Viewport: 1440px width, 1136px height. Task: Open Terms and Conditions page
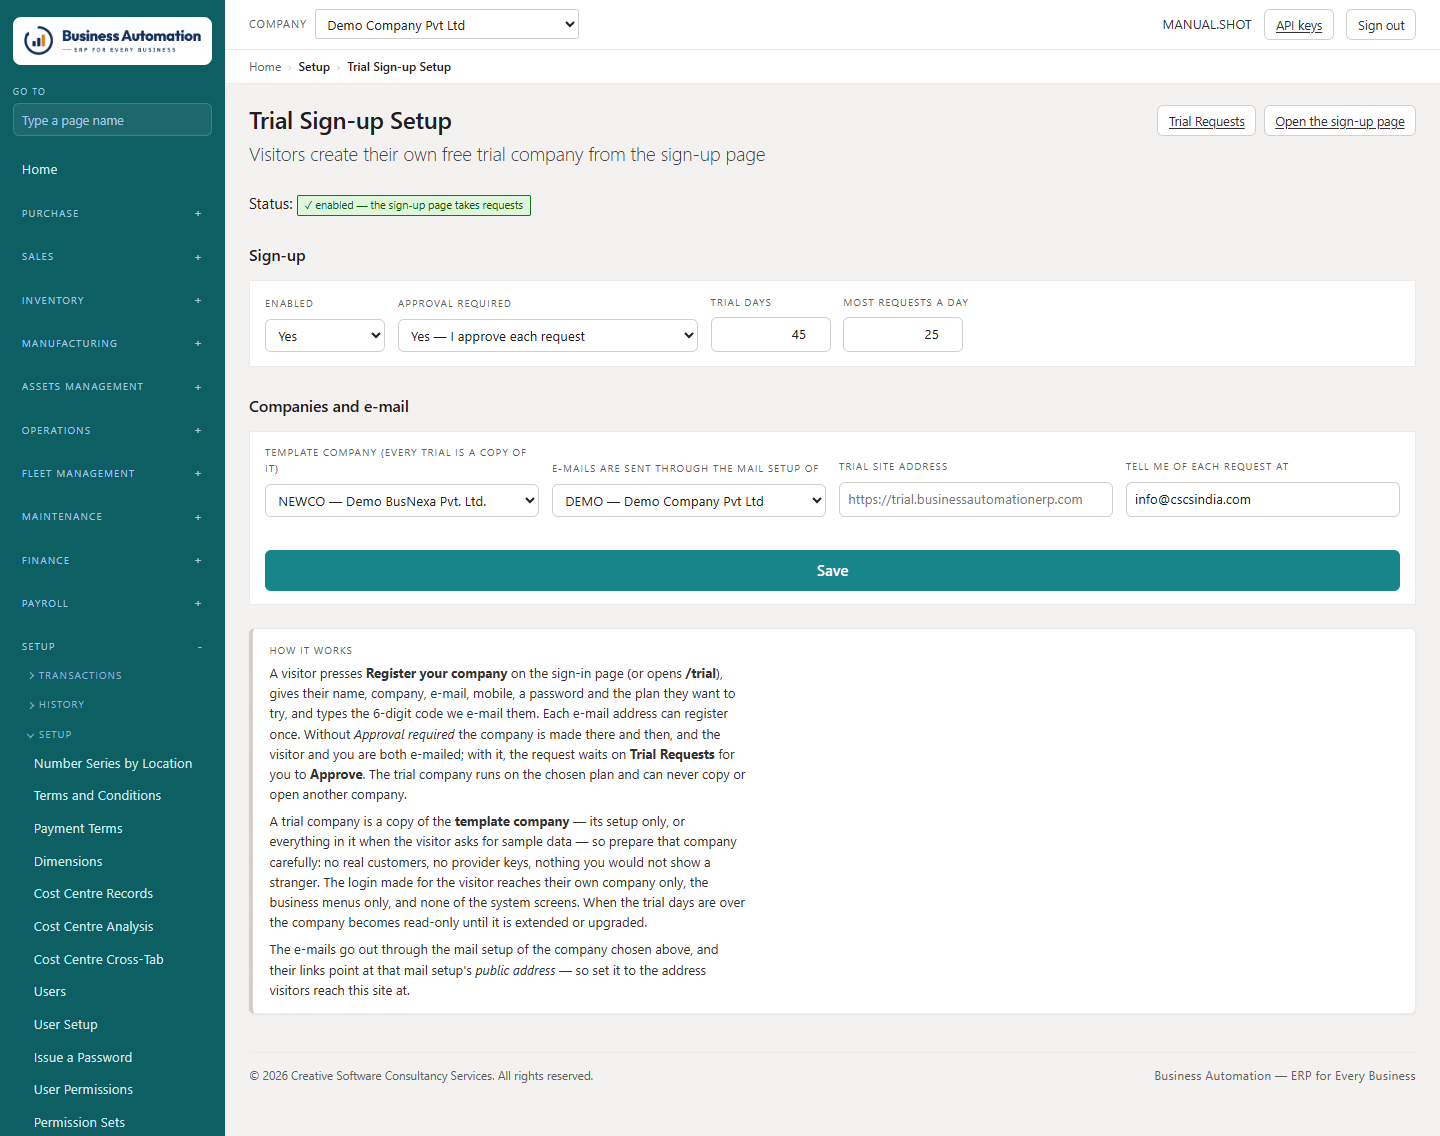point(97,796)
